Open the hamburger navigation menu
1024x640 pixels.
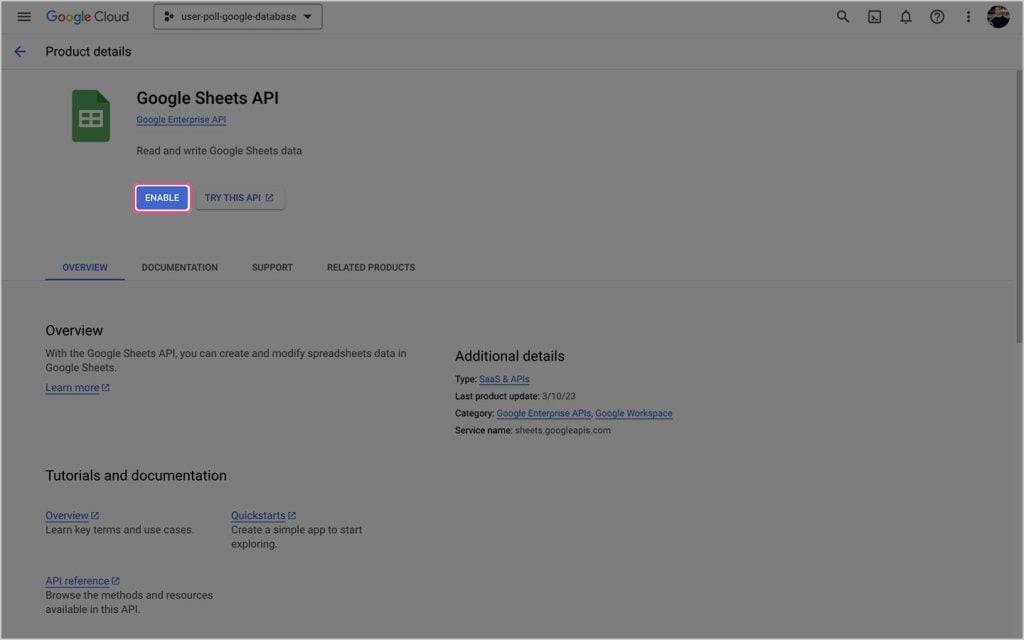tap(24, 16)
